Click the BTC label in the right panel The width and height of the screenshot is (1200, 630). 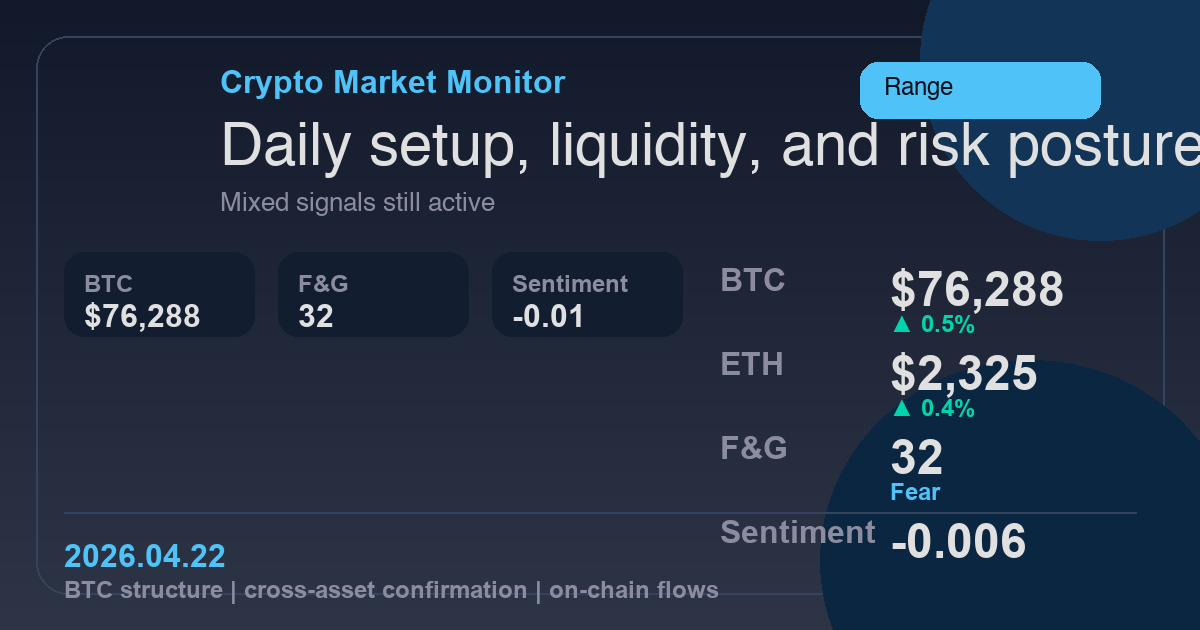click(x=753, y=281)
